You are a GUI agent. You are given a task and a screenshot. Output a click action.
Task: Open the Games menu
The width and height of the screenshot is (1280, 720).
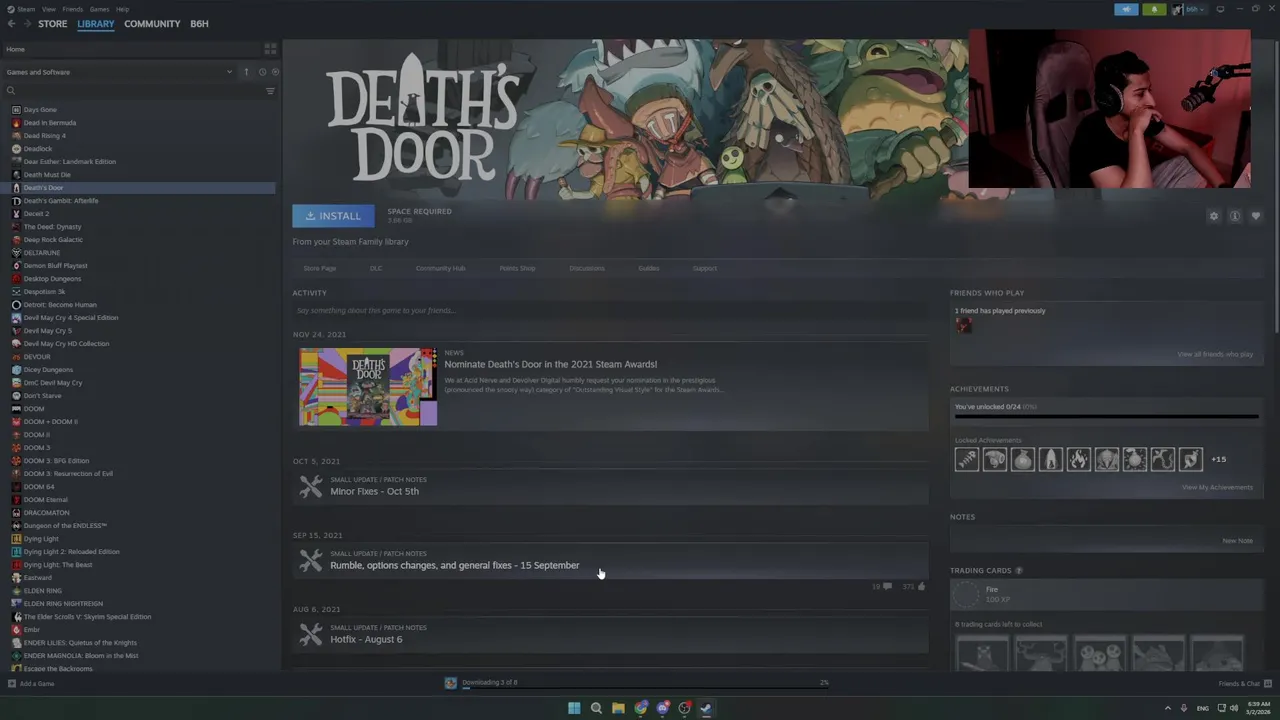pyautogui.click(x=99, y=9)
